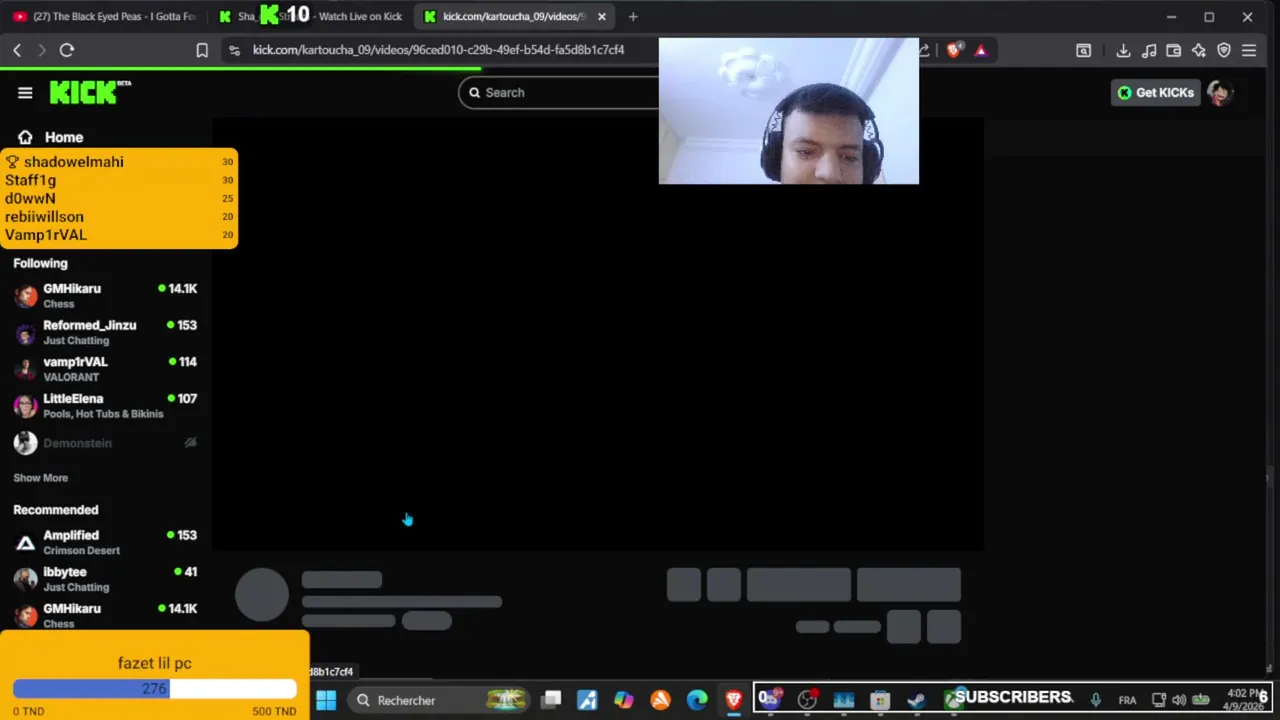Open site settings icon in address bar
1280x720 pixels.
click(x=234, y=50)
